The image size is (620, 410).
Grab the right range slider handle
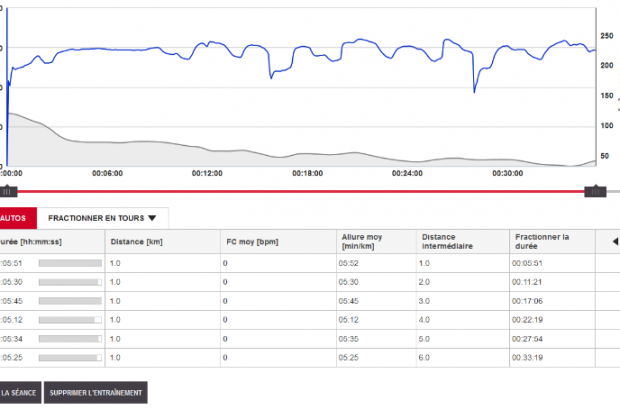[596, 190]
